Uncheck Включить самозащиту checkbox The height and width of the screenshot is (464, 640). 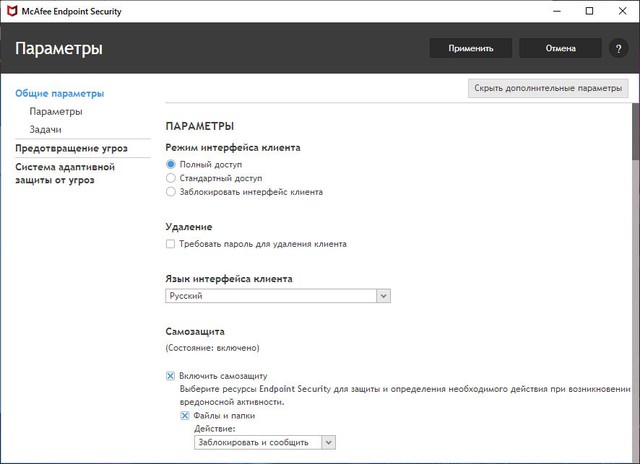point(171,376)
